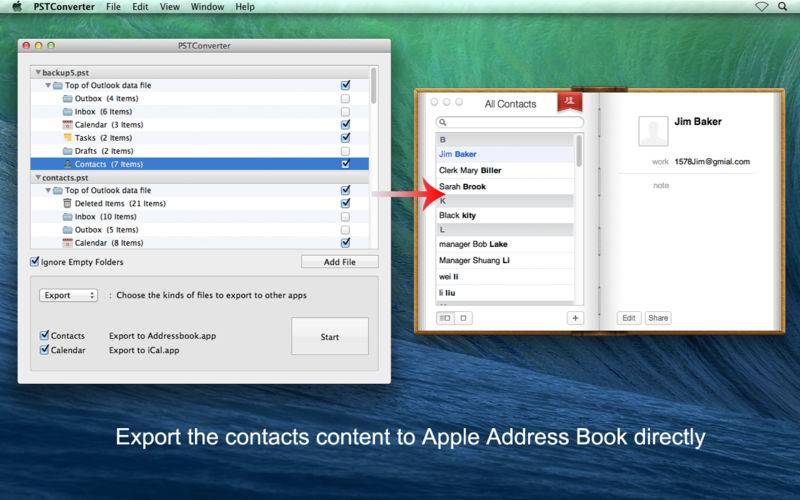Open the Edit menu
The width and height of the screenshot is (800, 500).
pos(140,7)
